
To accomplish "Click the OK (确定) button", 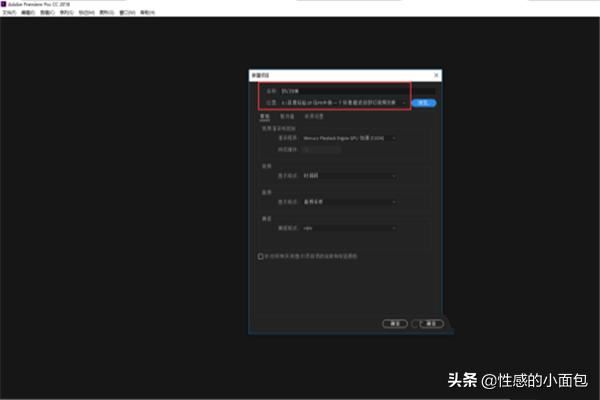I will click(x=395, y=324).
